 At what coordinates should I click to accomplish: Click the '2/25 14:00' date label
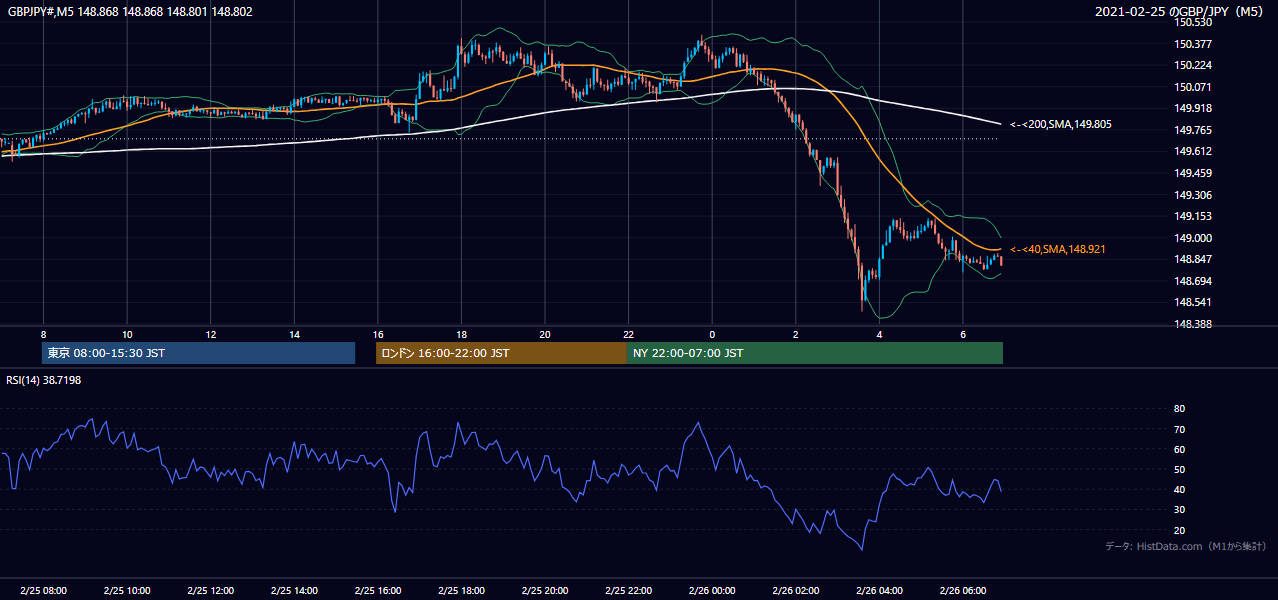(294, 591)
